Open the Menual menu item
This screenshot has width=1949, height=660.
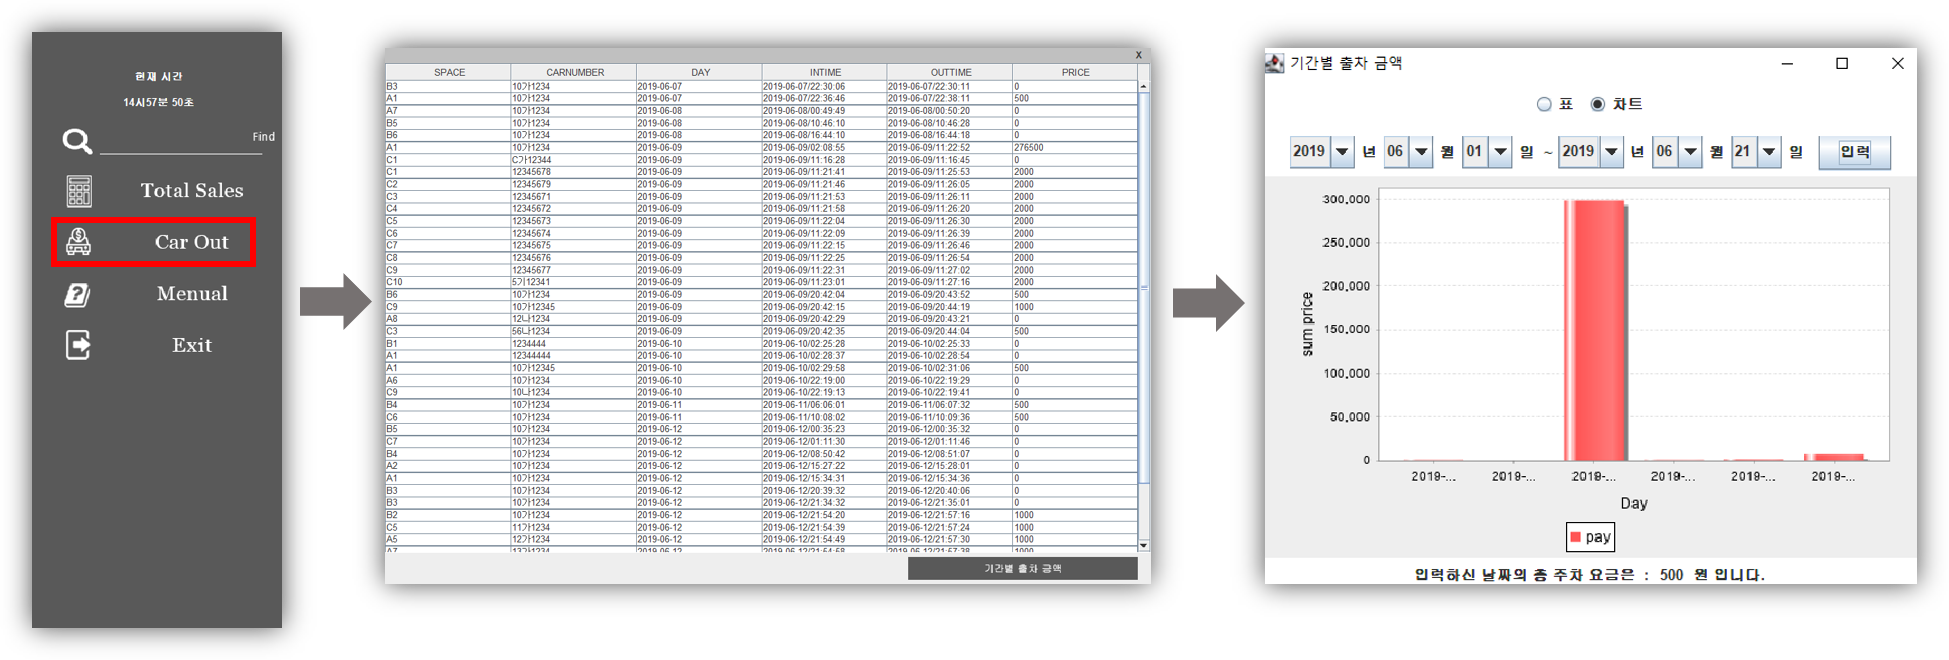point(192,294)
